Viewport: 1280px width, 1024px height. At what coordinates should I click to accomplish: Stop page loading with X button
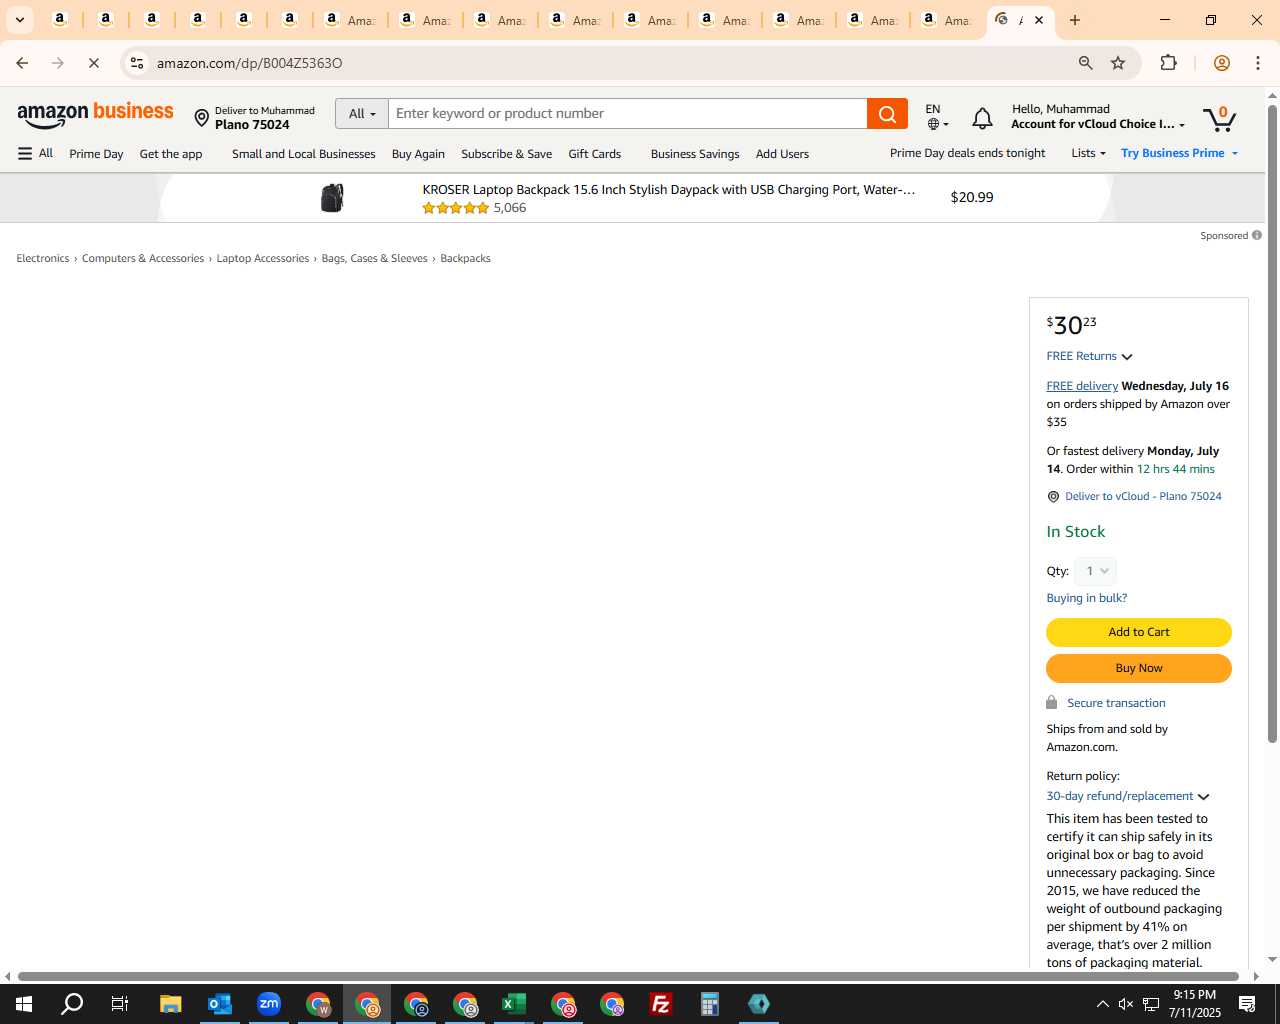94,63
